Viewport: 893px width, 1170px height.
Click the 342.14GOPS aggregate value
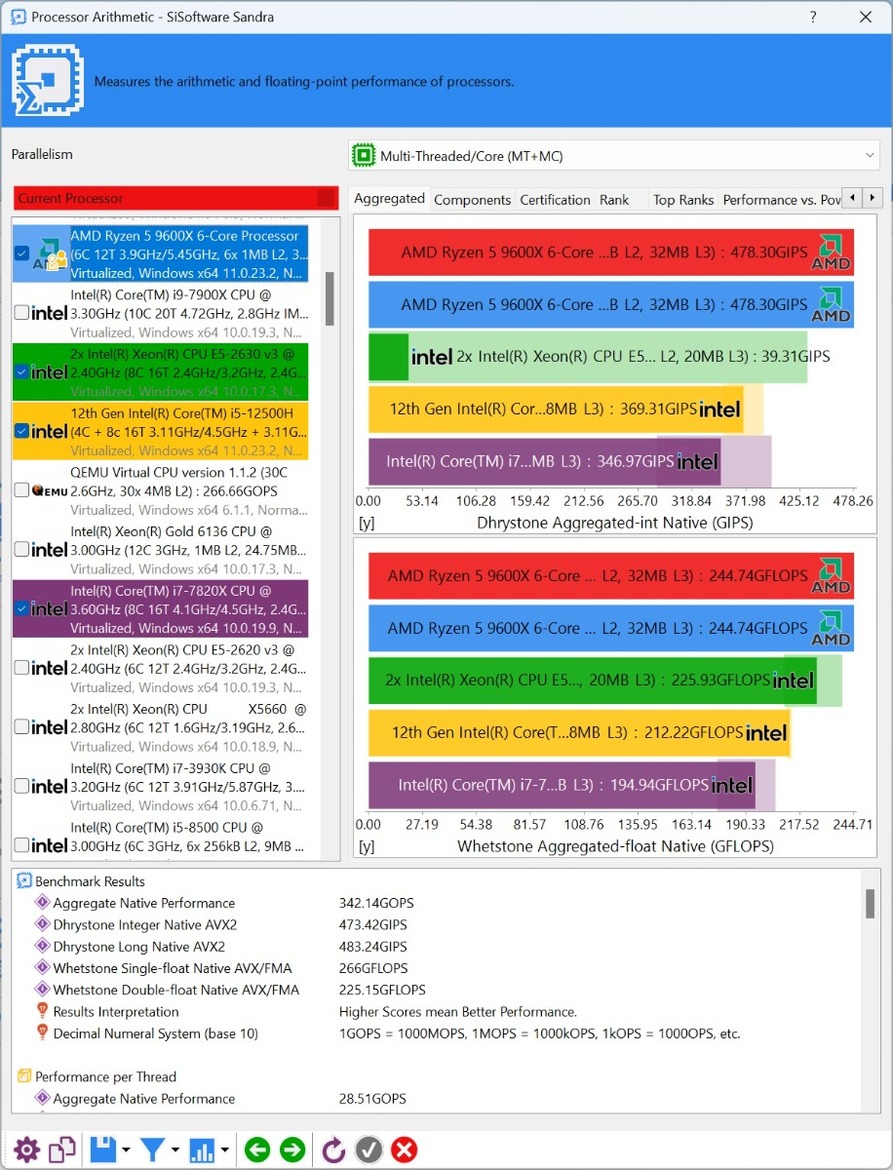(x=376, y=903)
